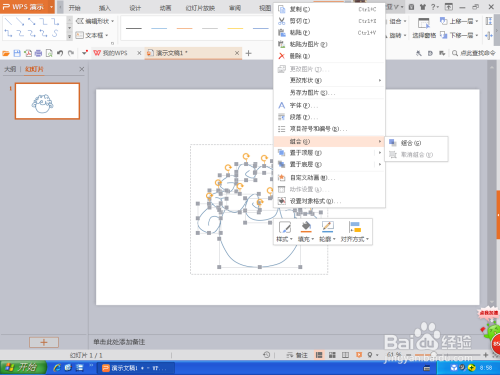Switch to the 动画 ribbon tab

165,8
